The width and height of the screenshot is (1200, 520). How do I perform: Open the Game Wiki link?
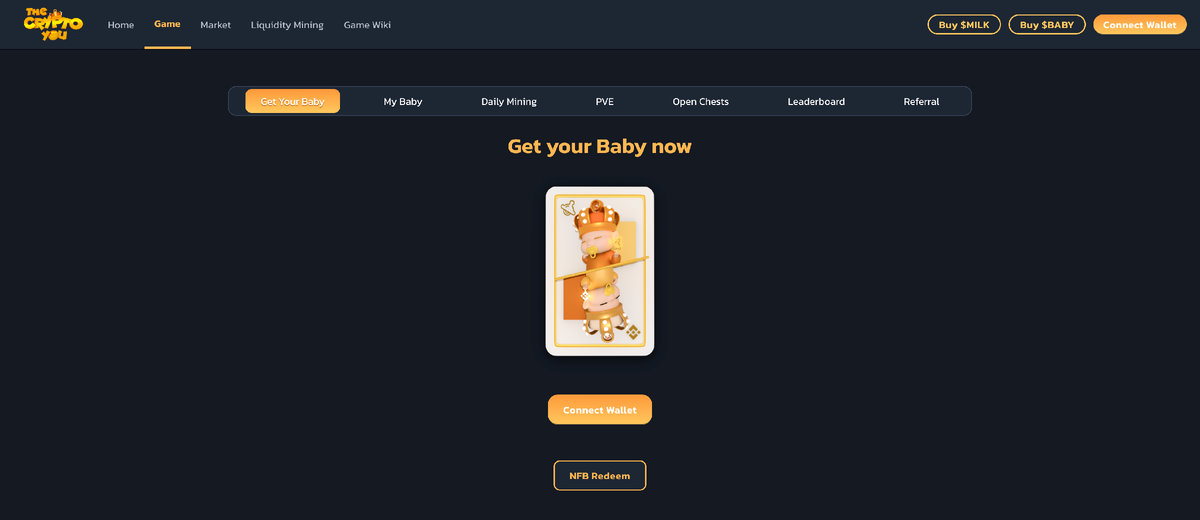click(367, 25)
